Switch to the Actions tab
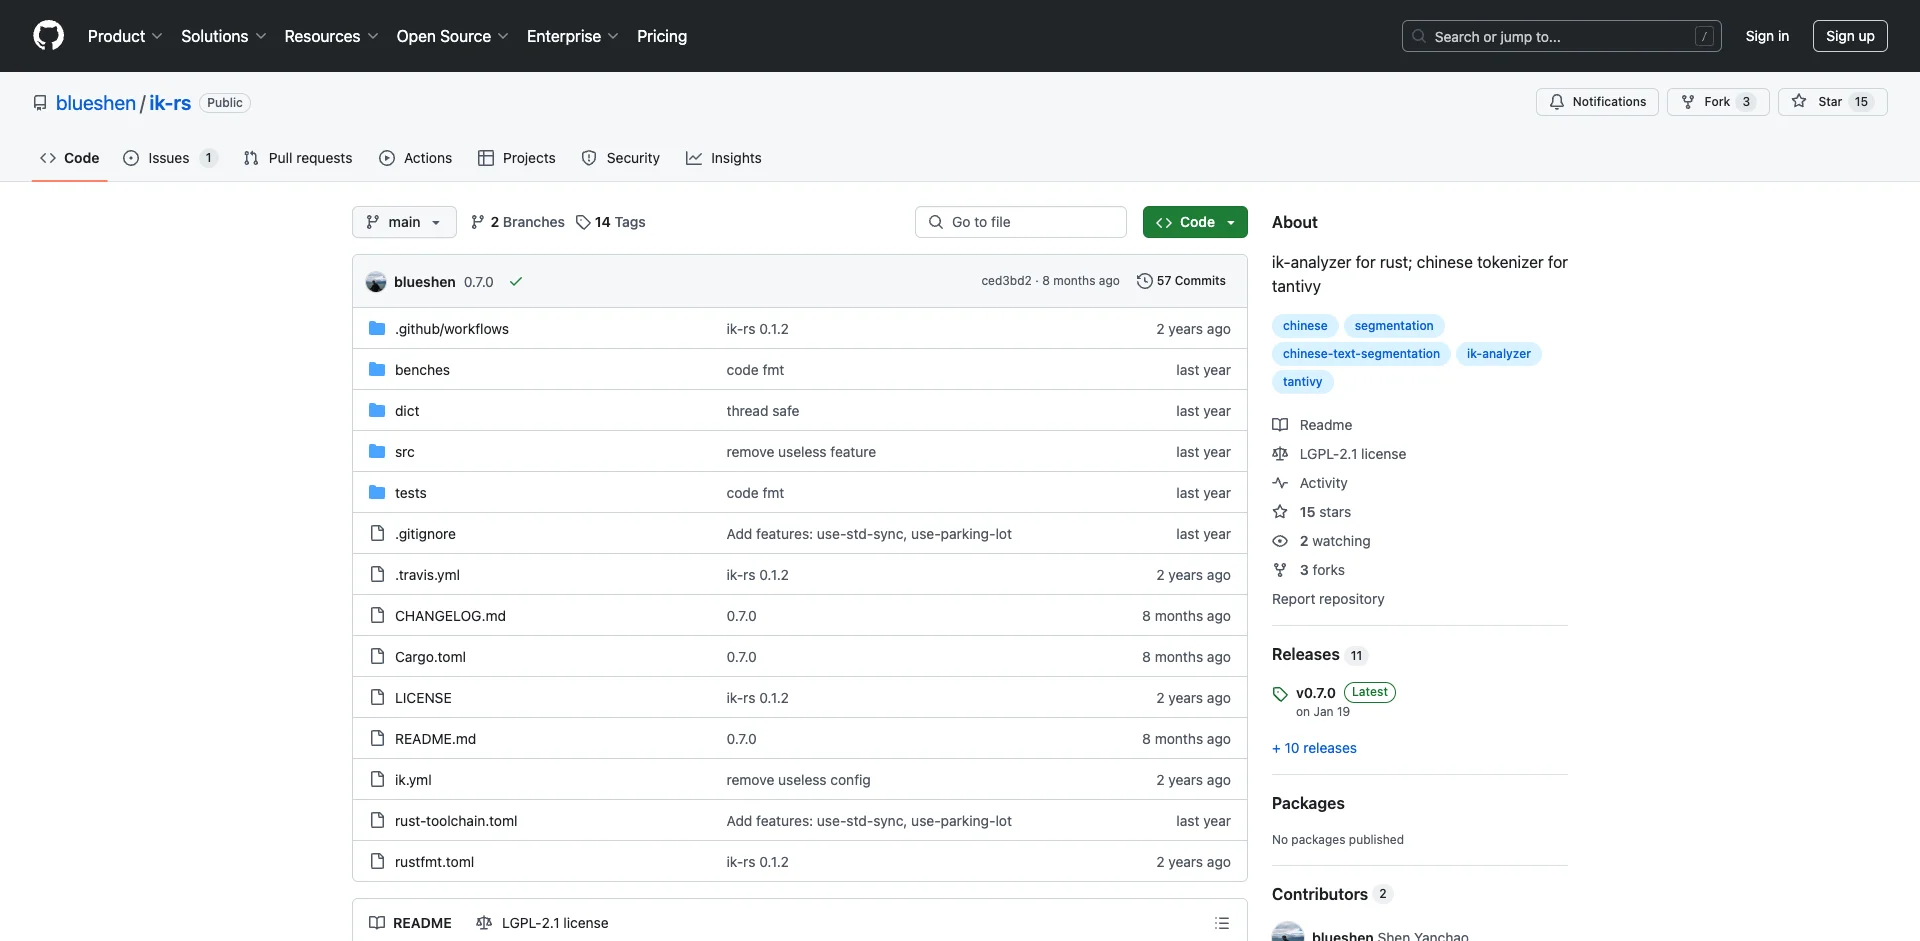The height and width of the screenshot is (941, 1920). [x=416, y=158]
